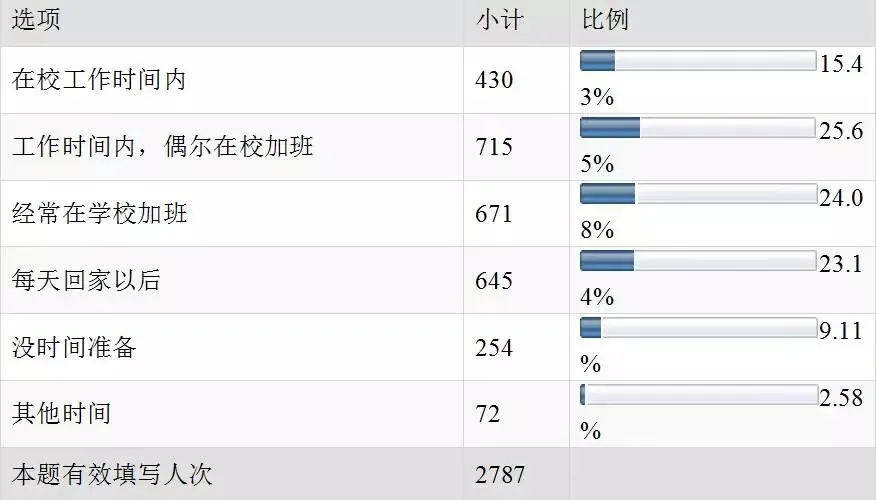Image resolution: width=876 pixels, height=500 pixels.
Task: Click the 23.14% progress bar
Action: click(698, 262)
